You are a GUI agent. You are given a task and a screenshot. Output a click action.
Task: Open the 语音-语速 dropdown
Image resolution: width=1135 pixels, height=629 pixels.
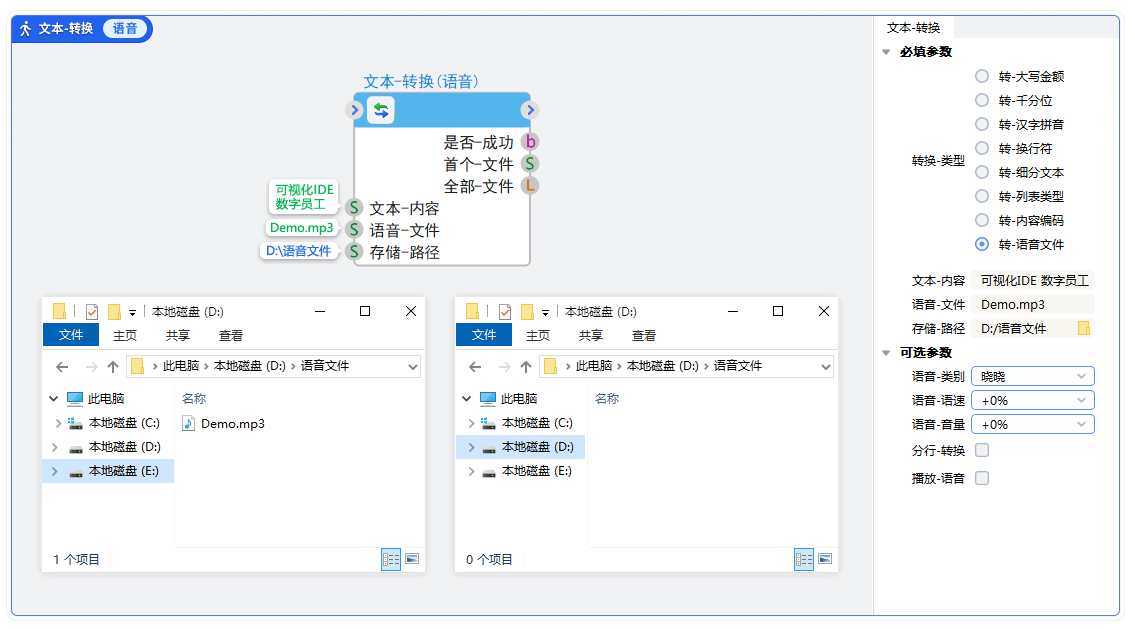point(1032,400)
